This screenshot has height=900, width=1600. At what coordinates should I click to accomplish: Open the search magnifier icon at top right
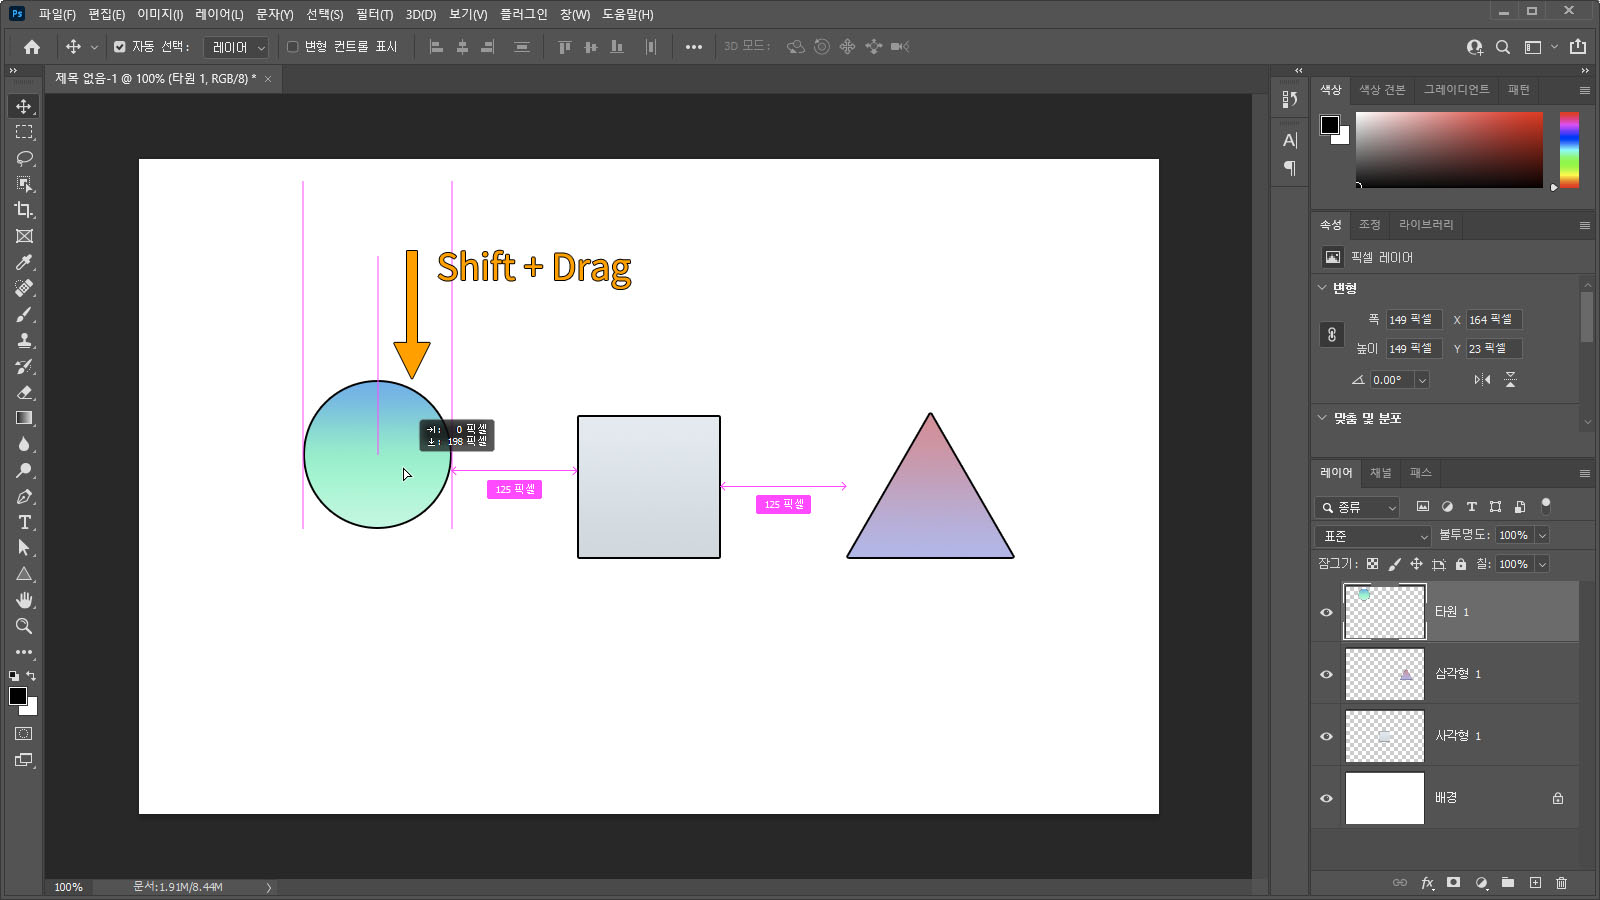[x=1503, y=47]
